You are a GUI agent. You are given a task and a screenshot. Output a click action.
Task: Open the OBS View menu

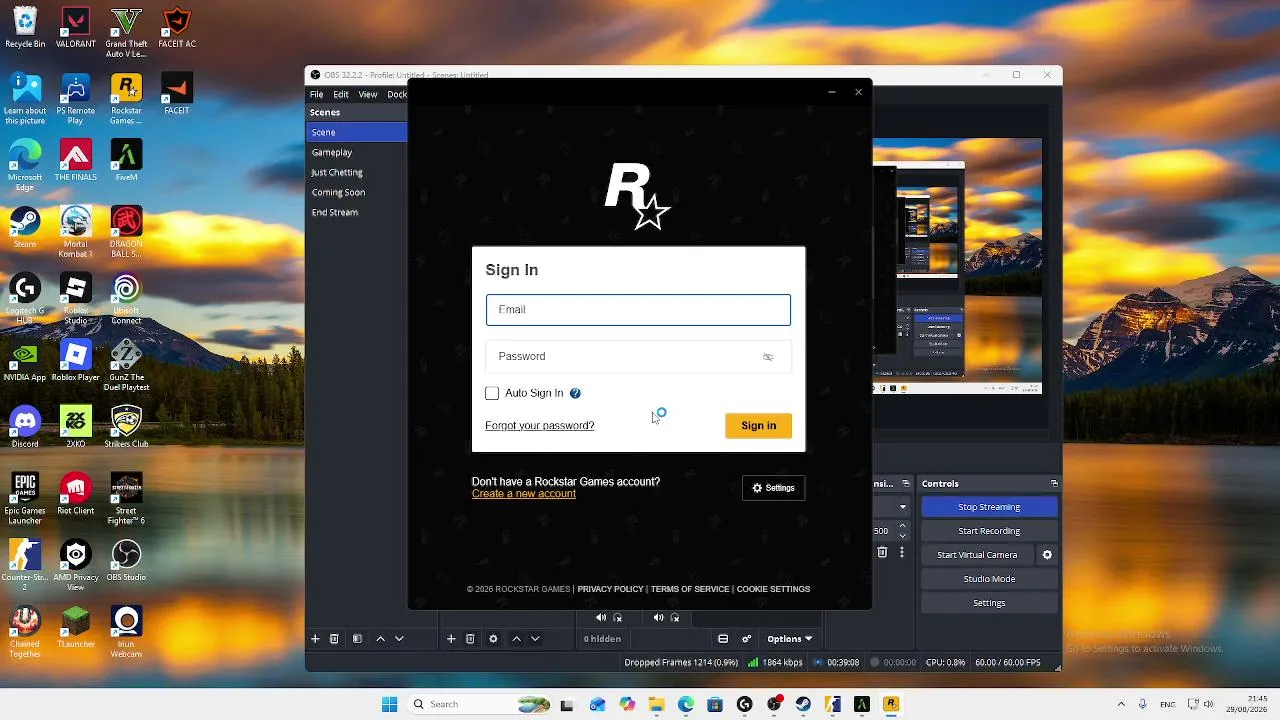(x=368, y=94)
